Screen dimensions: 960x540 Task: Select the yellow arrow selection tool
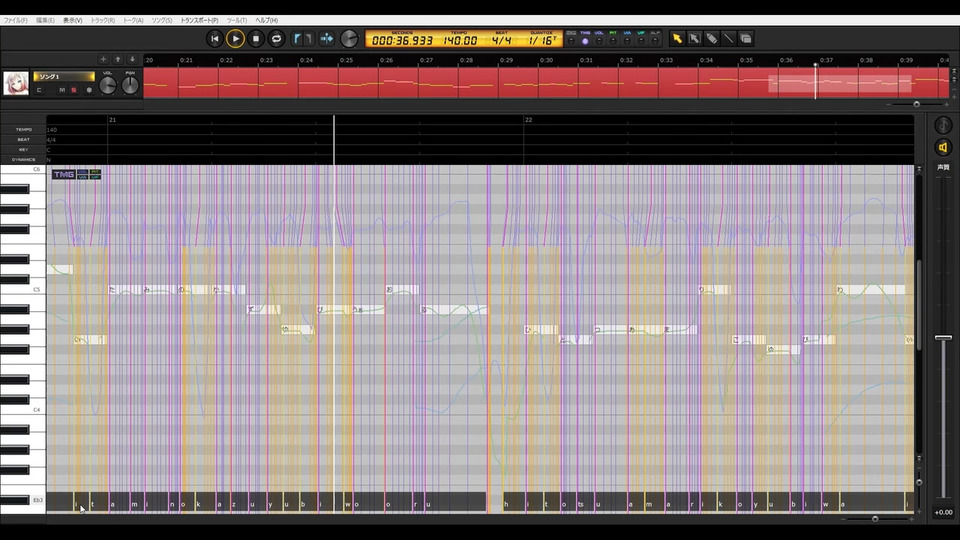[677, 39]
